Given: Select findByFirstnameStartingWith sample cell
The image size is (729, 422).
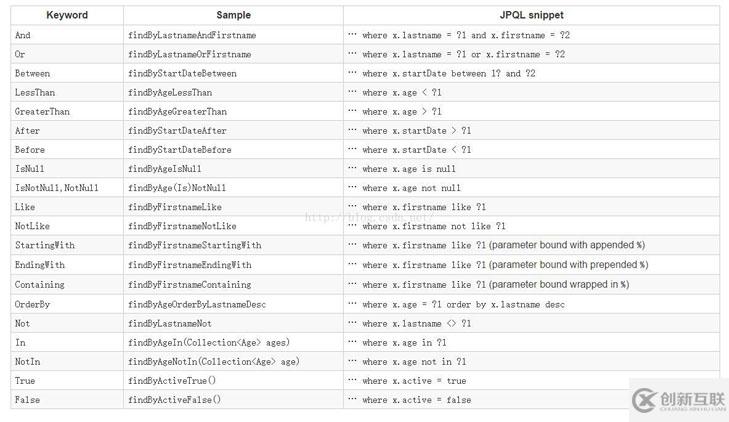Looking at the screenshot, I should 233,245.
